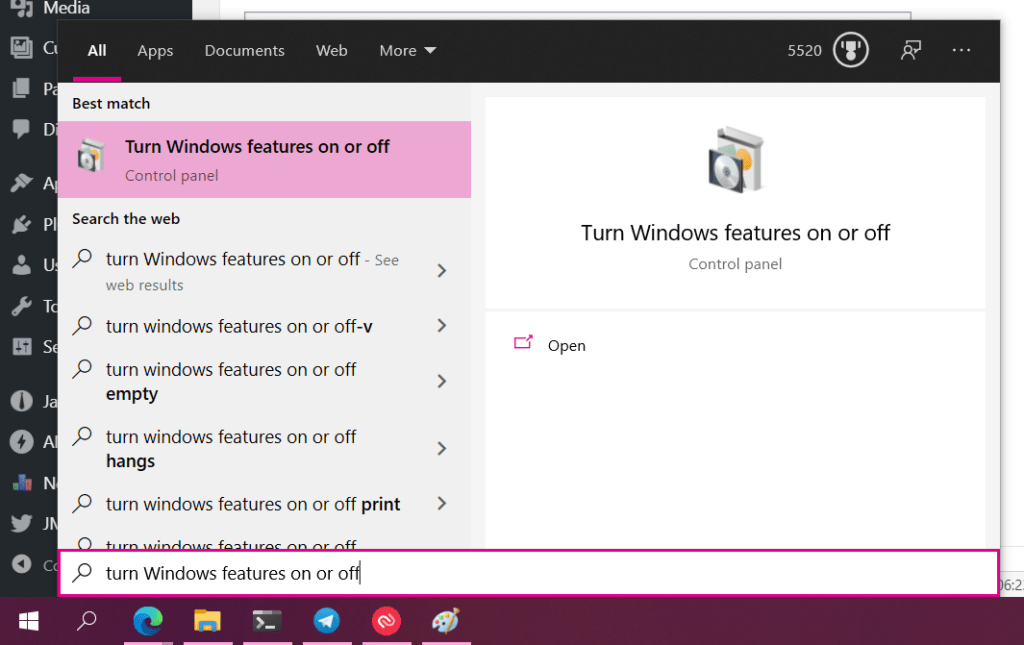Expand arrow for 'on or off hangs' suggestion
This screenshot has width=1024, height=645.
[442, 448]
